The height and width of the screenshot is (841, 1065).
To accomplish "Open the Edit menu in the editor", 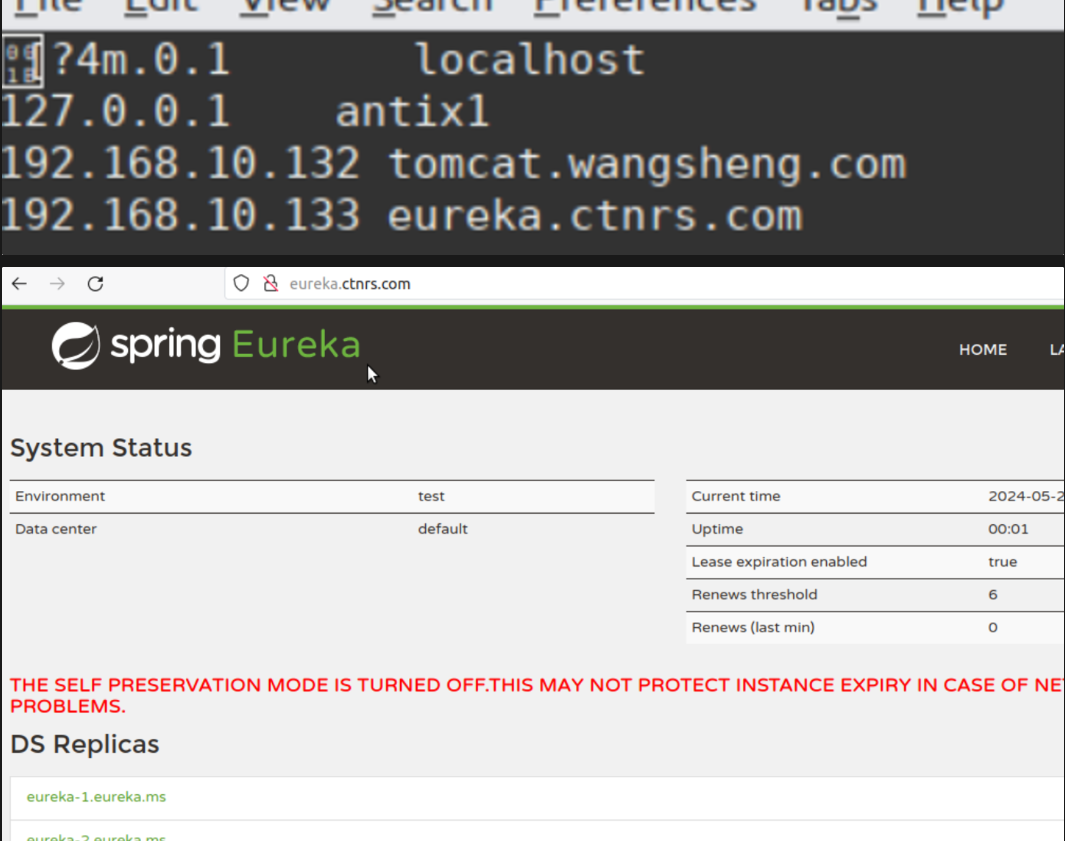I will pyautogui.click(x=161, y=7).
